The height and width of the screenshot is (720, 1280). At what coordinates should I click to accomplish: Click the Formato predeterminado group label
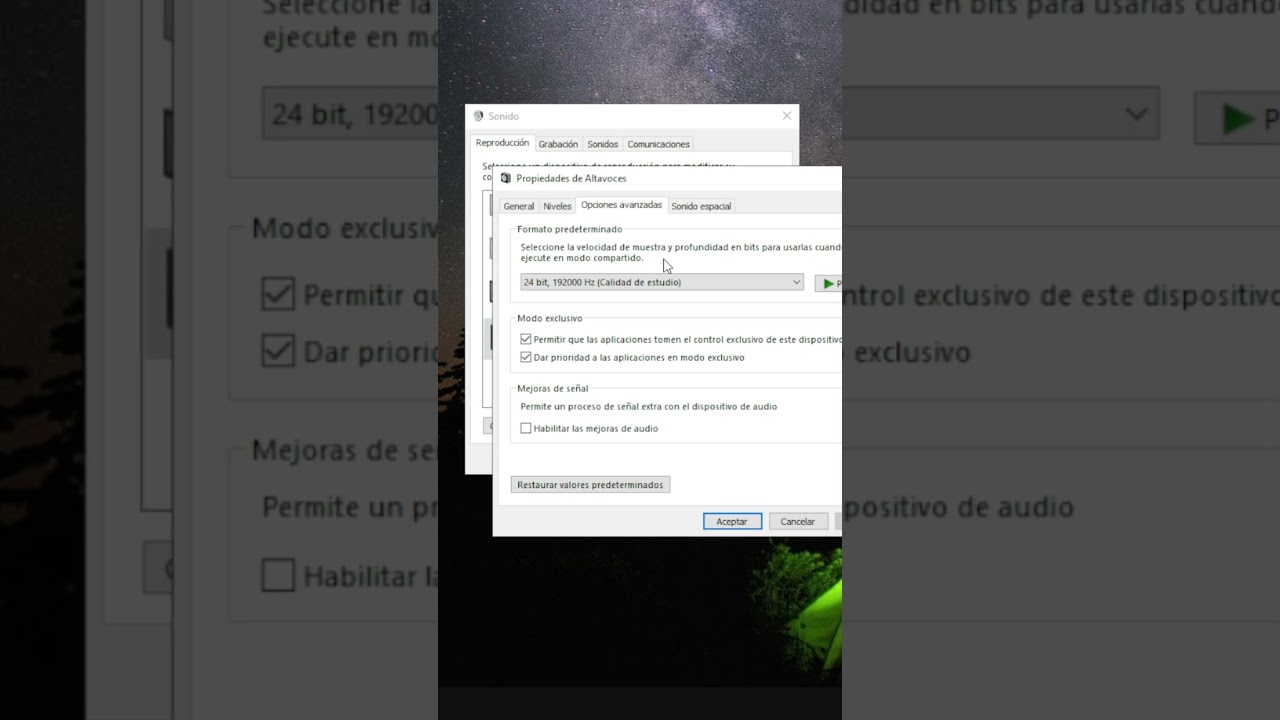569,229
